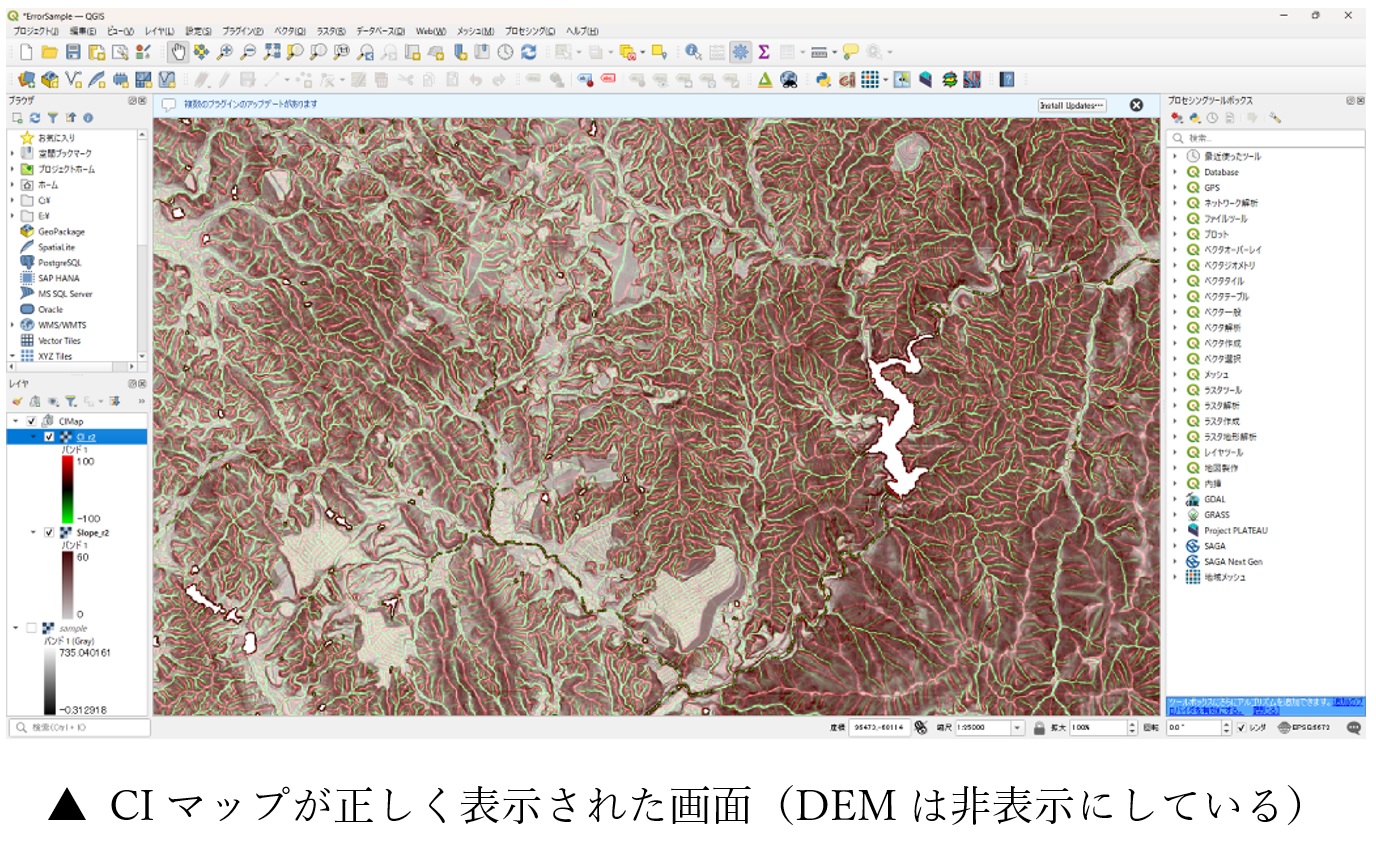1376x843 pixels.
Task: Select the Pan Map hand tool
Action: coord(179,52)
